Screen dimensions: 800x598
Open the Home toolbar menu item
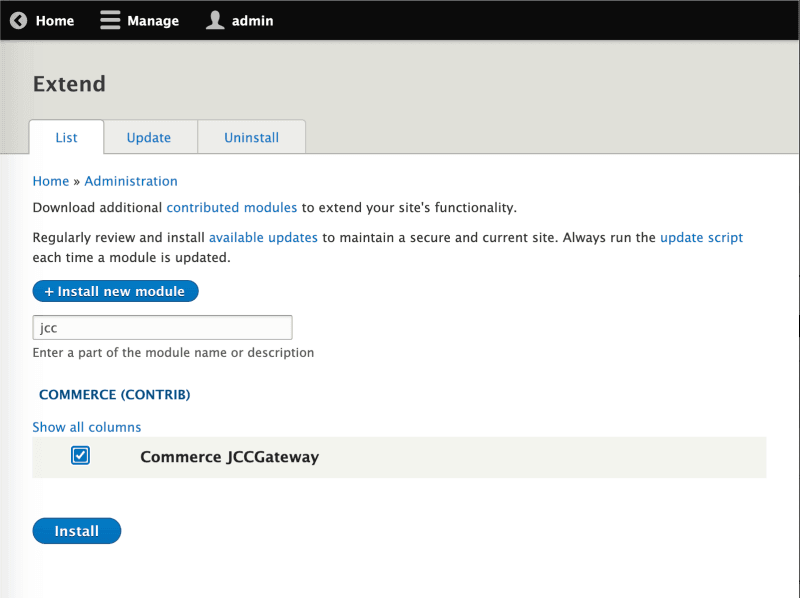[55, 20]
